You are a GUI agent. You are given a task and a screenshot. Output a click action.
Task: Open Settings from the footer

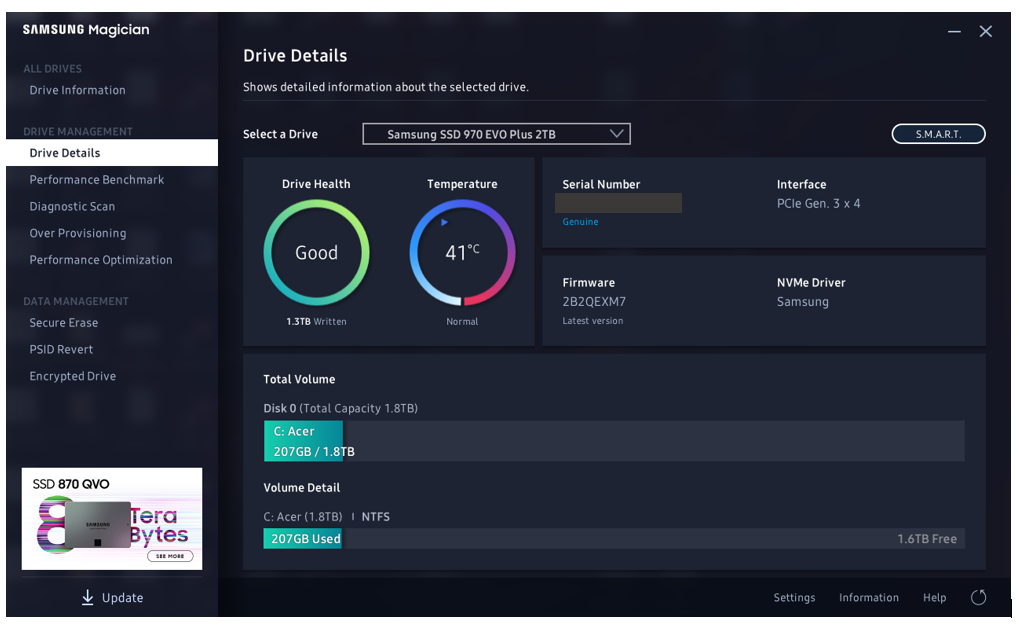[794, 597]
